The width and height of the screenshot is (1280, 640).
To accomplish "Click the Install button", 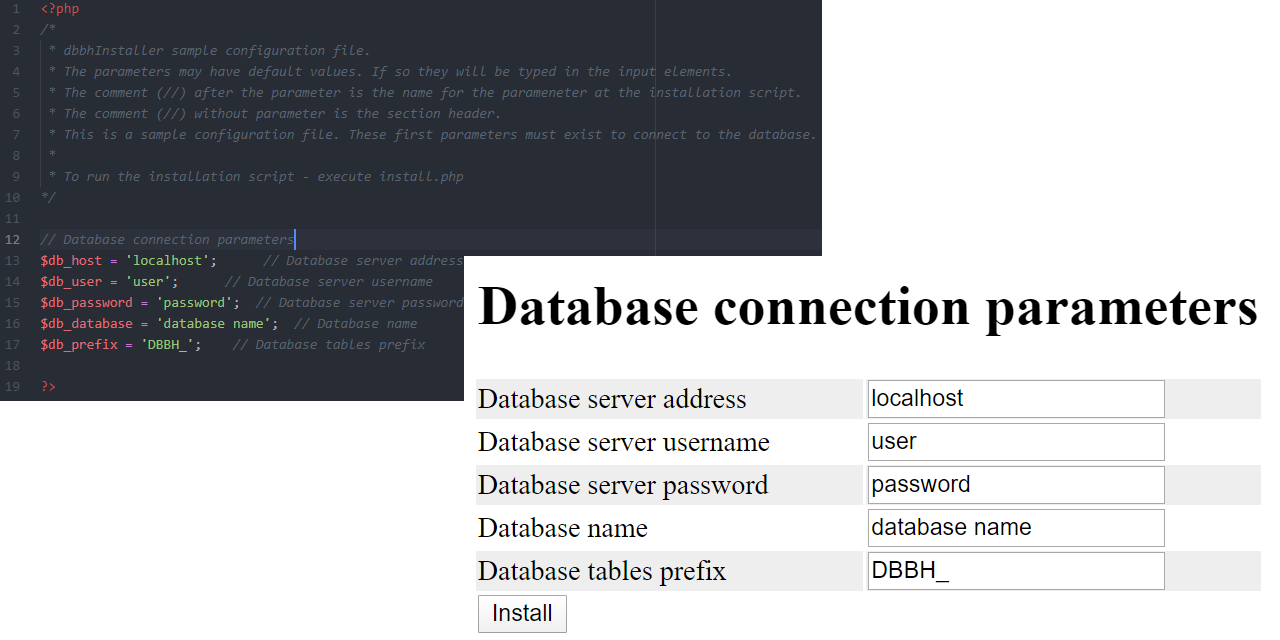I will [x=522, y=613].
